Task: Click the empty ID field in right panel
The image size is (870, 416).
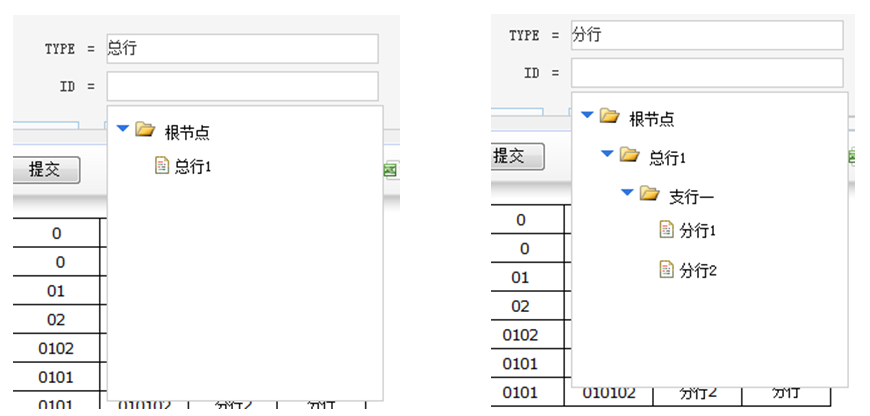Action: tap(707, 73)
